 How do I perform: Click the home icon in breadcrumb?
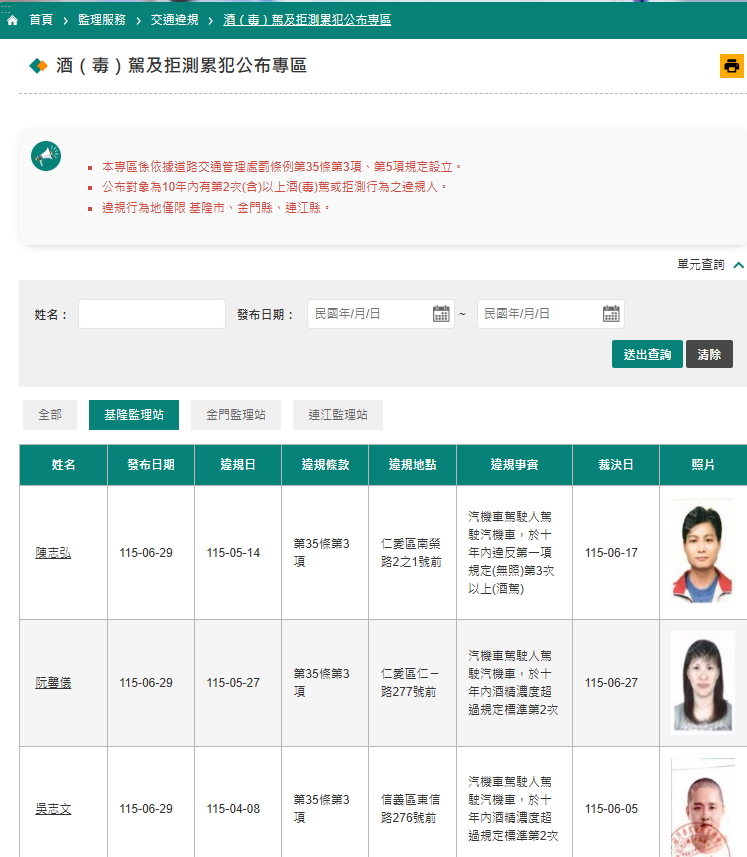[13, 20]
